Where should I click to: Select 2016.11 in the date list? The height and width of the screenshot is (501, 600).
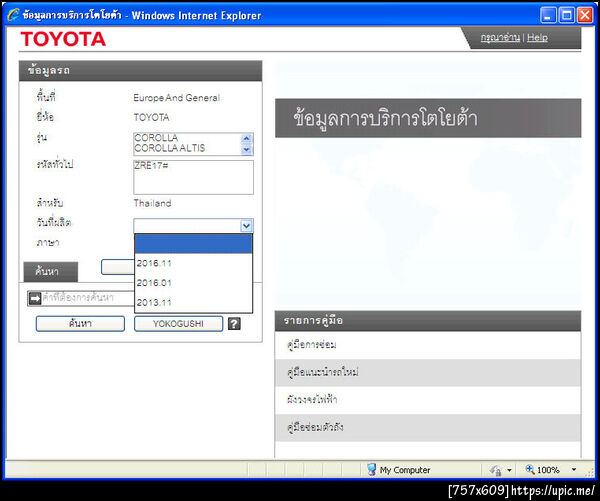click(193, 263)
